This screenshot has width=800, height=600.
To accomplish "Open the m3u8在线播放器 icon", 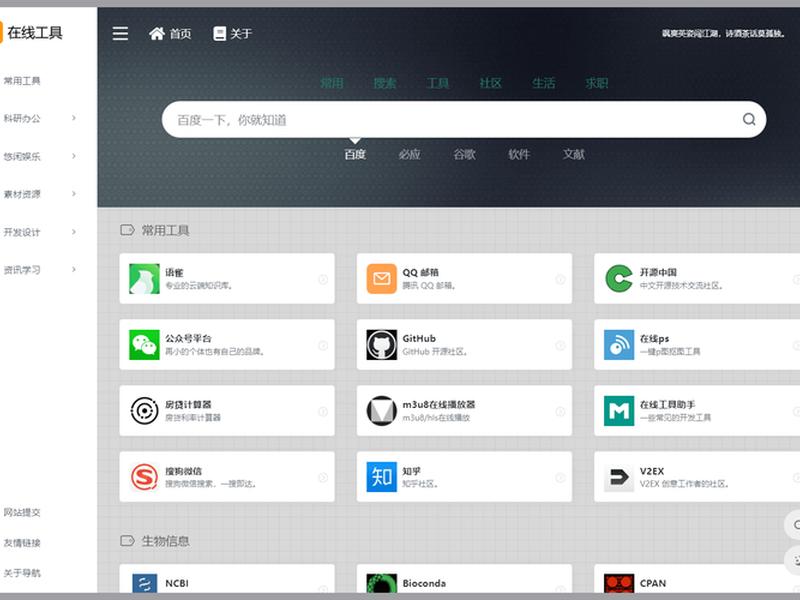I will 382,411.
